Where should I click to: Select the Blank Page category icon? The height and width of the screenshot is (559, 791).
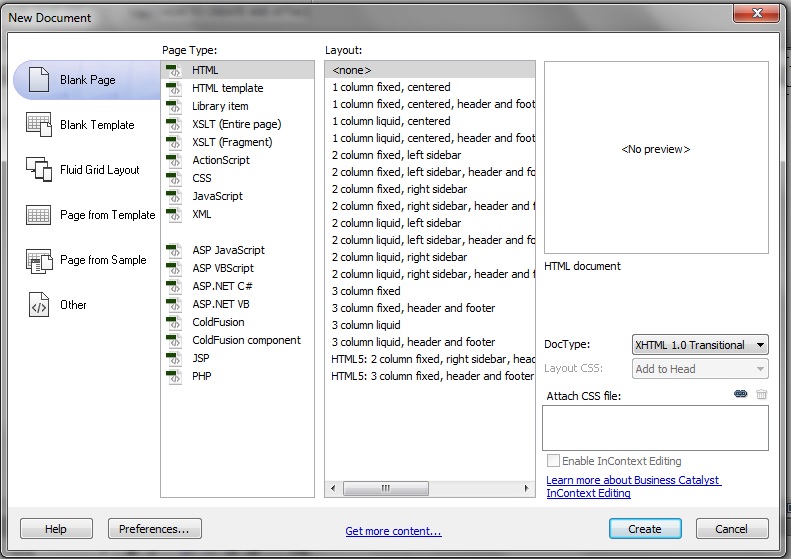(39, 80)
